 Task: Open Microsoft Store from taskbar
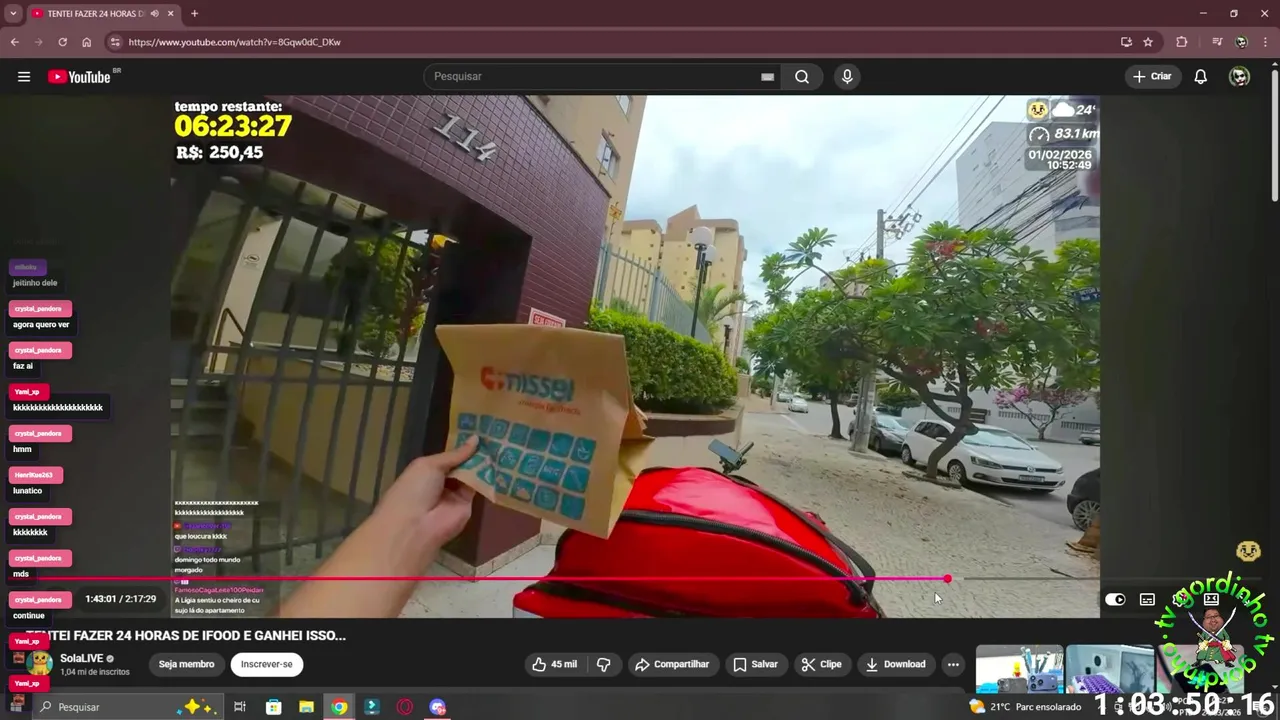(273, 707)
